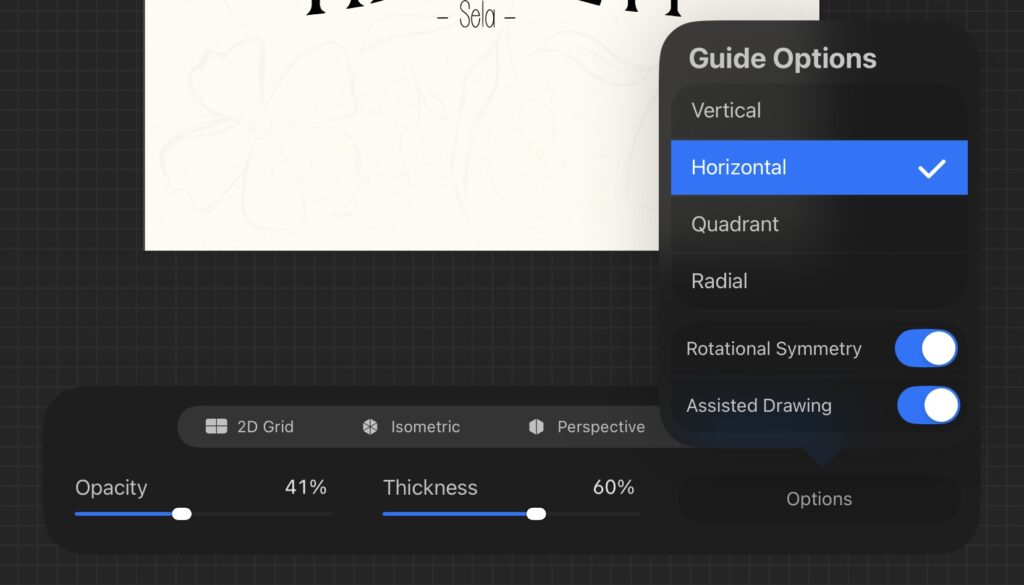Click the Opacity 41% value

[x=304, y=488]
